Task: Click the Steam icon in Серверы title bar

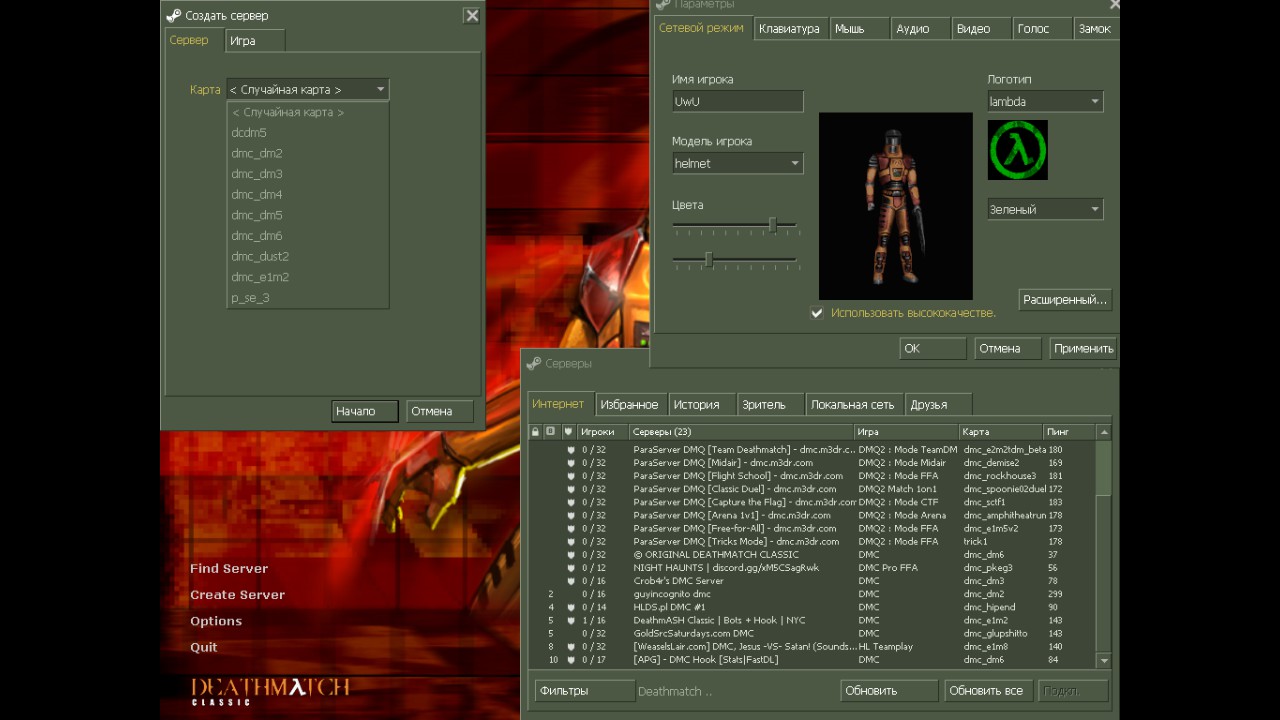Action: point(536,363)
